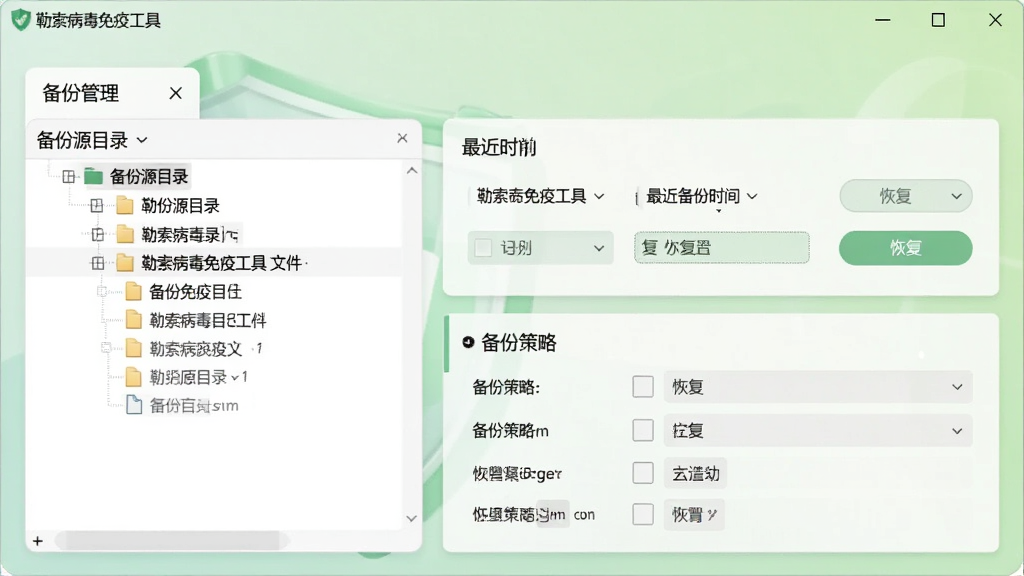The image size is (1024, 576).
Task: Toggle the third strategy row checkbox
Action: [643, 473]
